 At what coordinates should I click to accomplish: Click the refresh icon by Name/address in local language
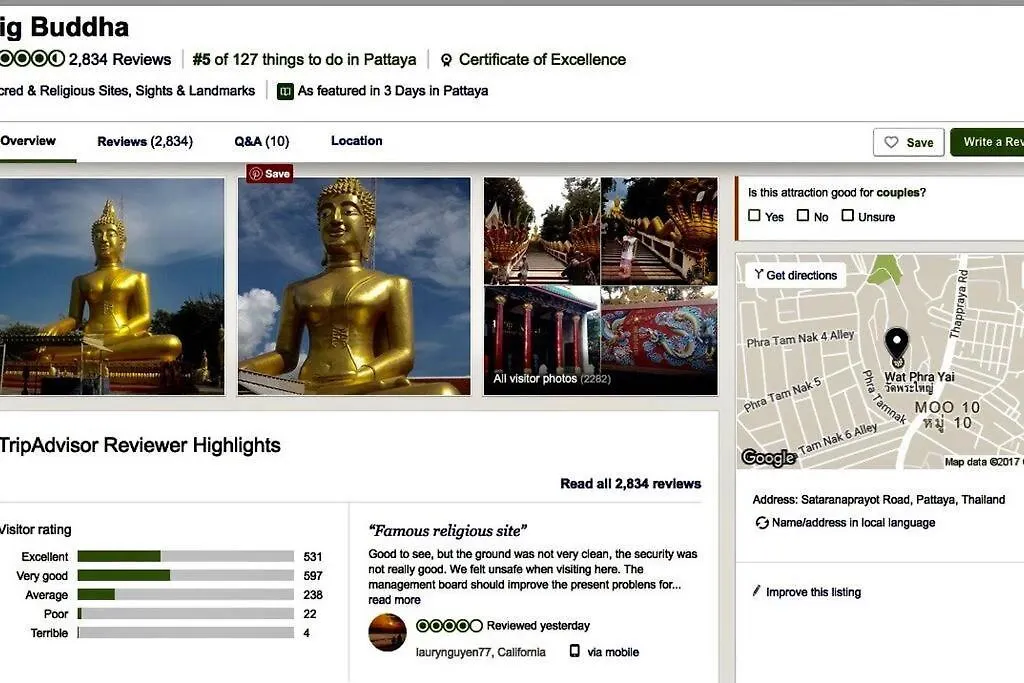click(x=761, y=522)
